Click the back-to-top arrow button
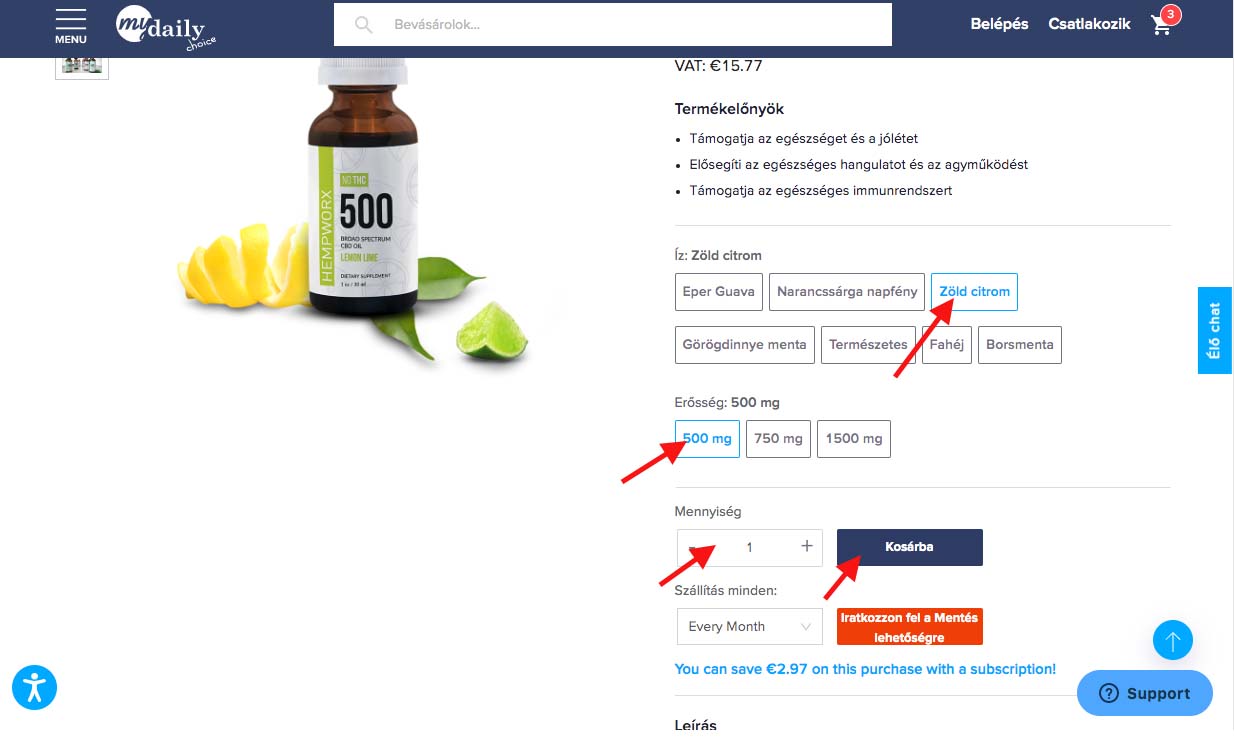 [x=1173, y=640]
